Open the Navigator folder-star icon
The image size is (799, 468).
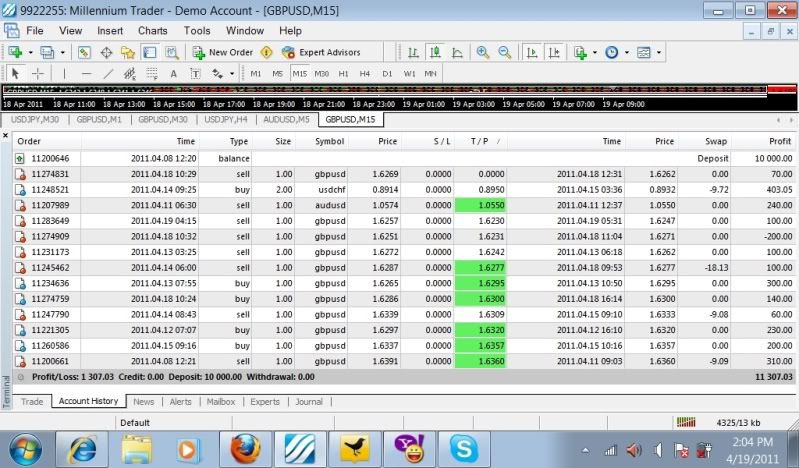coord(127,52)
